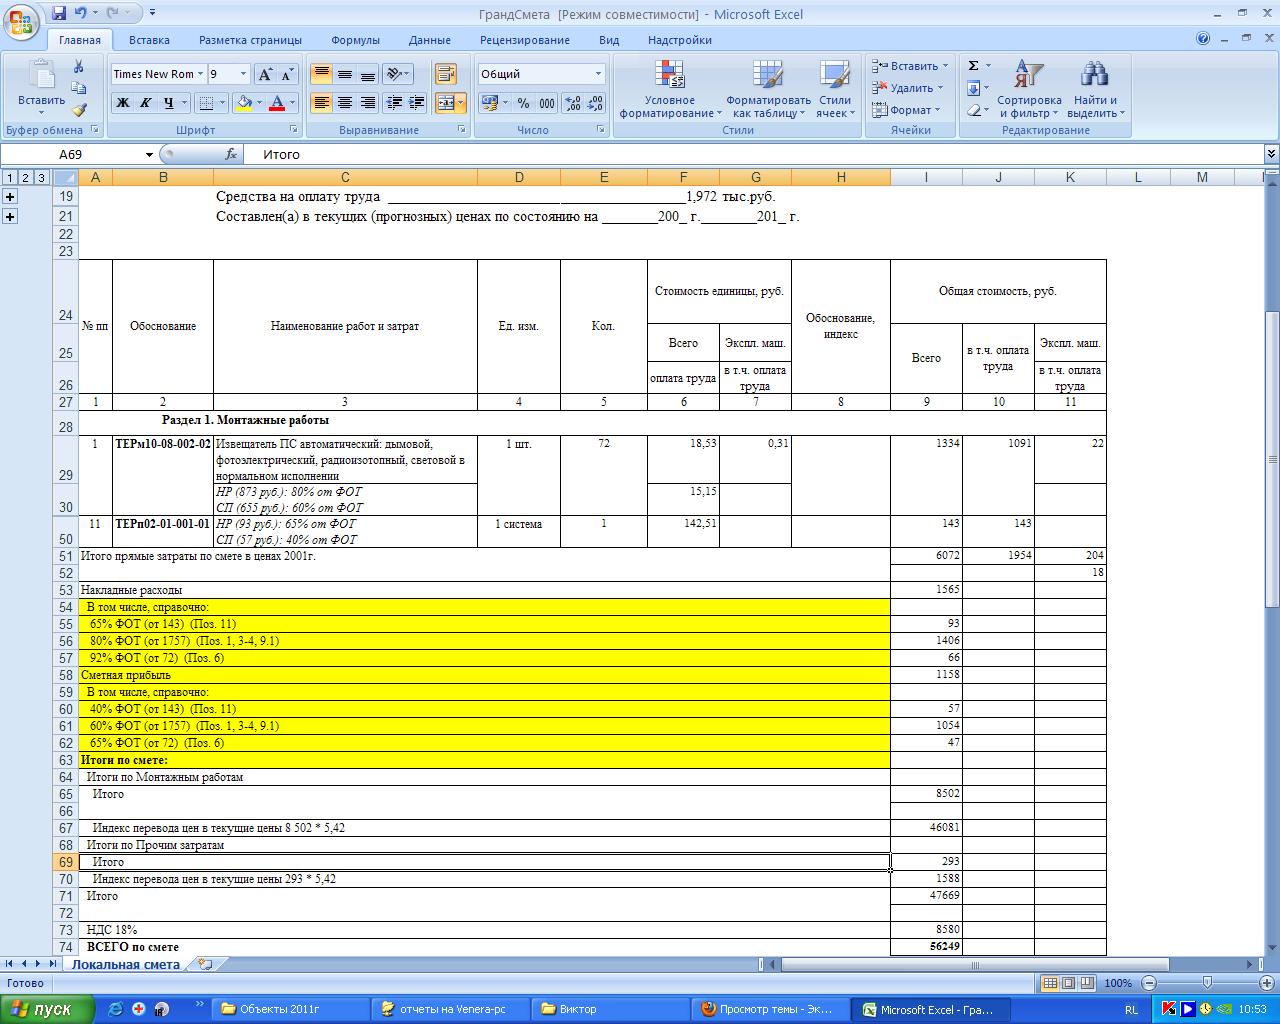The image size is (1280, 1024).
Task: Switch to the Рецензирование tab
Action: point(524,40)
